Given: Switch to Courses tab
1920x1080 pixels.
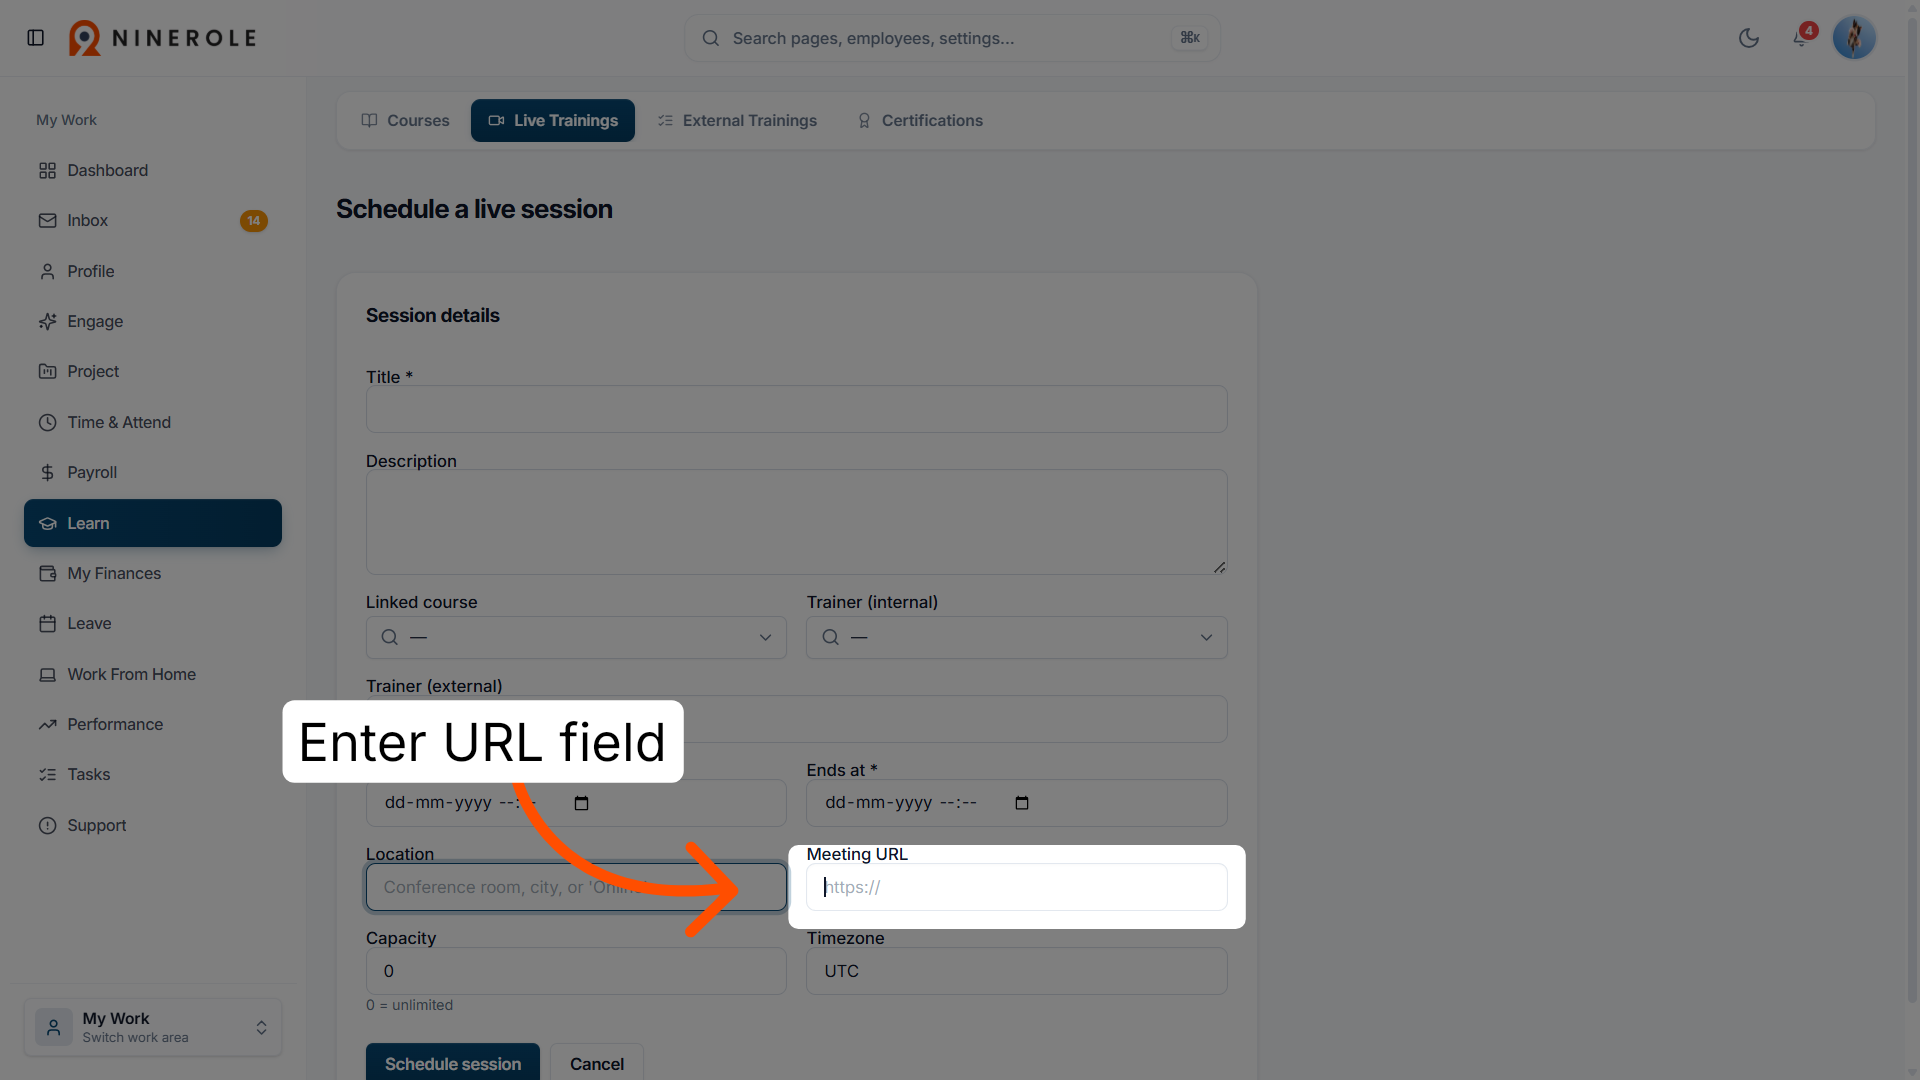Looking at the screenshot, I should [405, 120].
